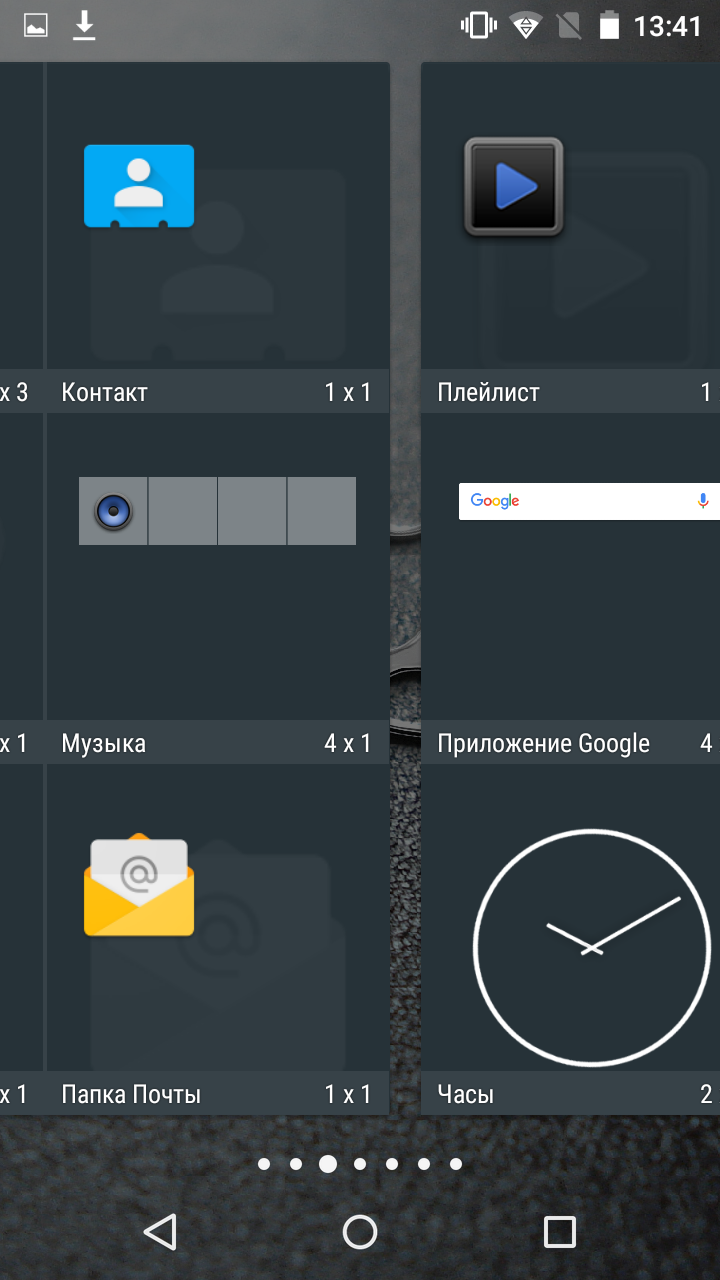Go to the last page indicator dot

click(x=456, y=1164)
